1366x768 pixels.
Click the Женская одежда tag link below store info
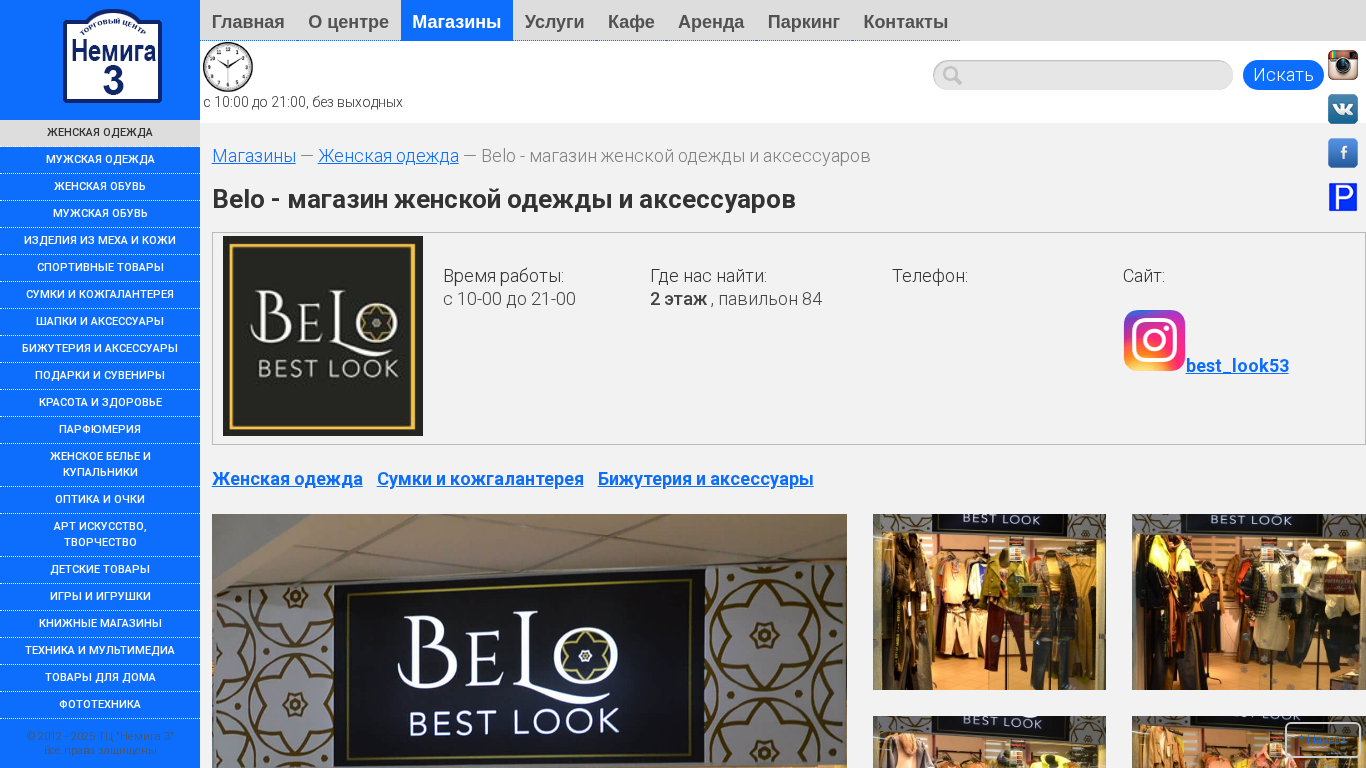[x=287, y=479]
